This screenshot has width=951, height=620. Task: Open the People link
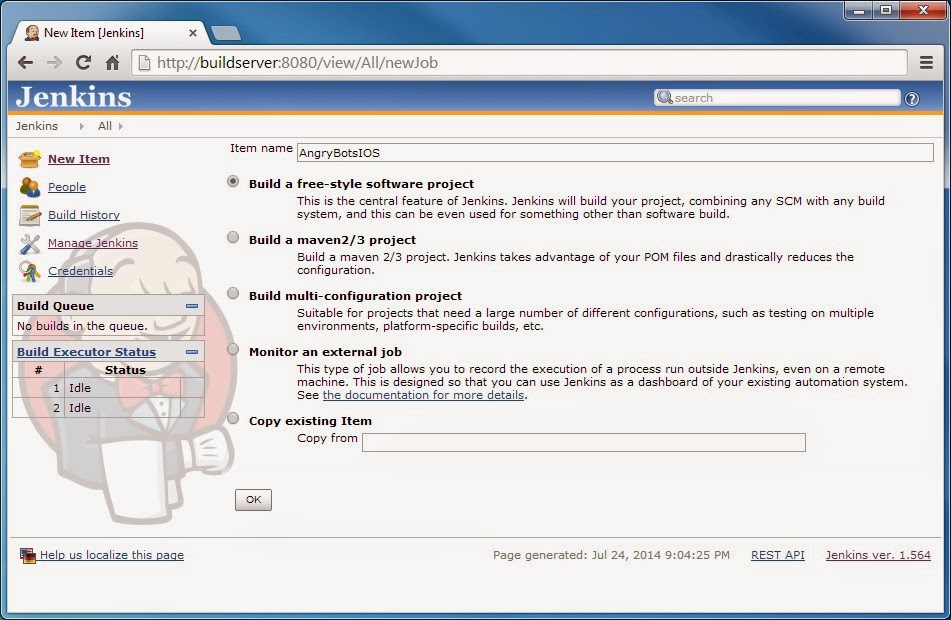coord(67,187)
